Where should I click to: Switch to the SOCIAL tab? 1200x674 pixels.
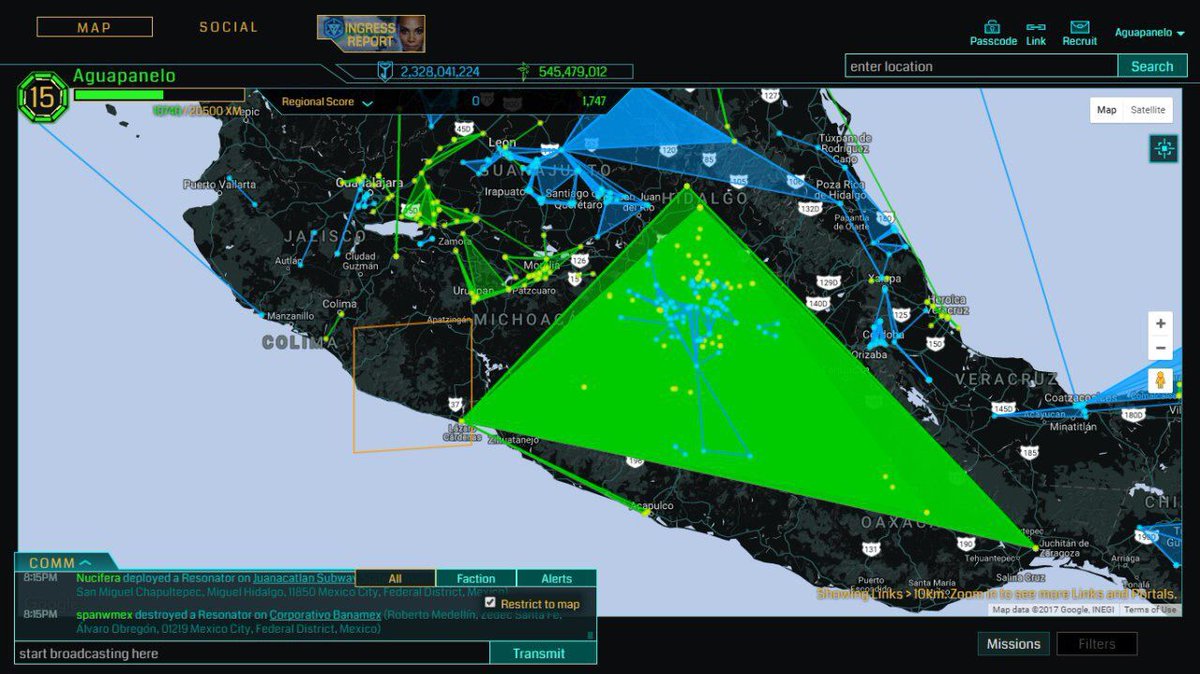pos(228,27)
